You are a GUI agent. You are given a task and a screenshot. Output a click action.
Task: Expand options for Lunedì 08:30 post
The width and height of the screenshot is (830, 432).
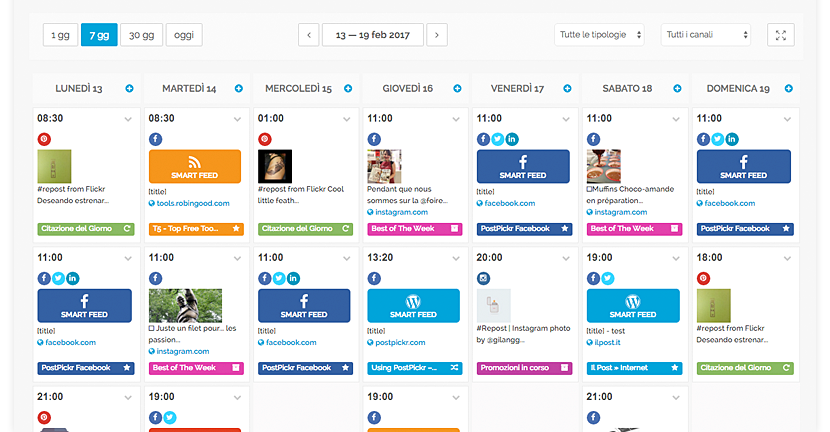click(128, 119)
